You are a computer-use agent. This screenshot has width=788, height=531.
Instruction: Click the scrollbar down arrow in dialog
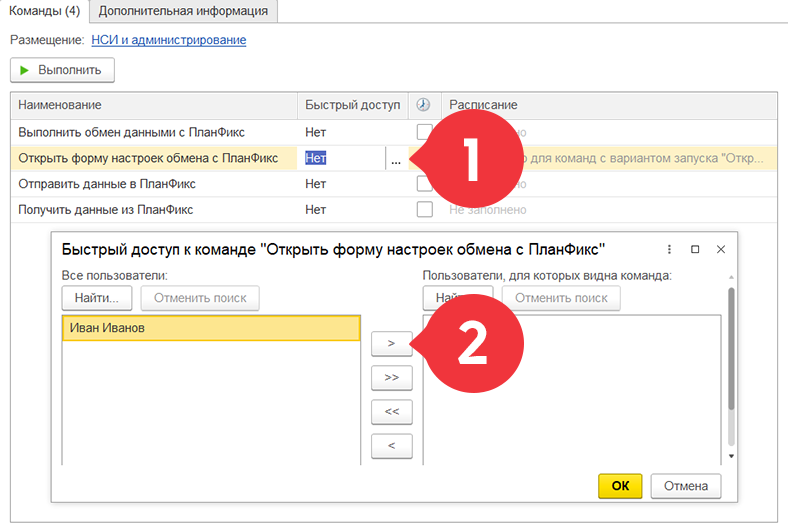point(731,456)
